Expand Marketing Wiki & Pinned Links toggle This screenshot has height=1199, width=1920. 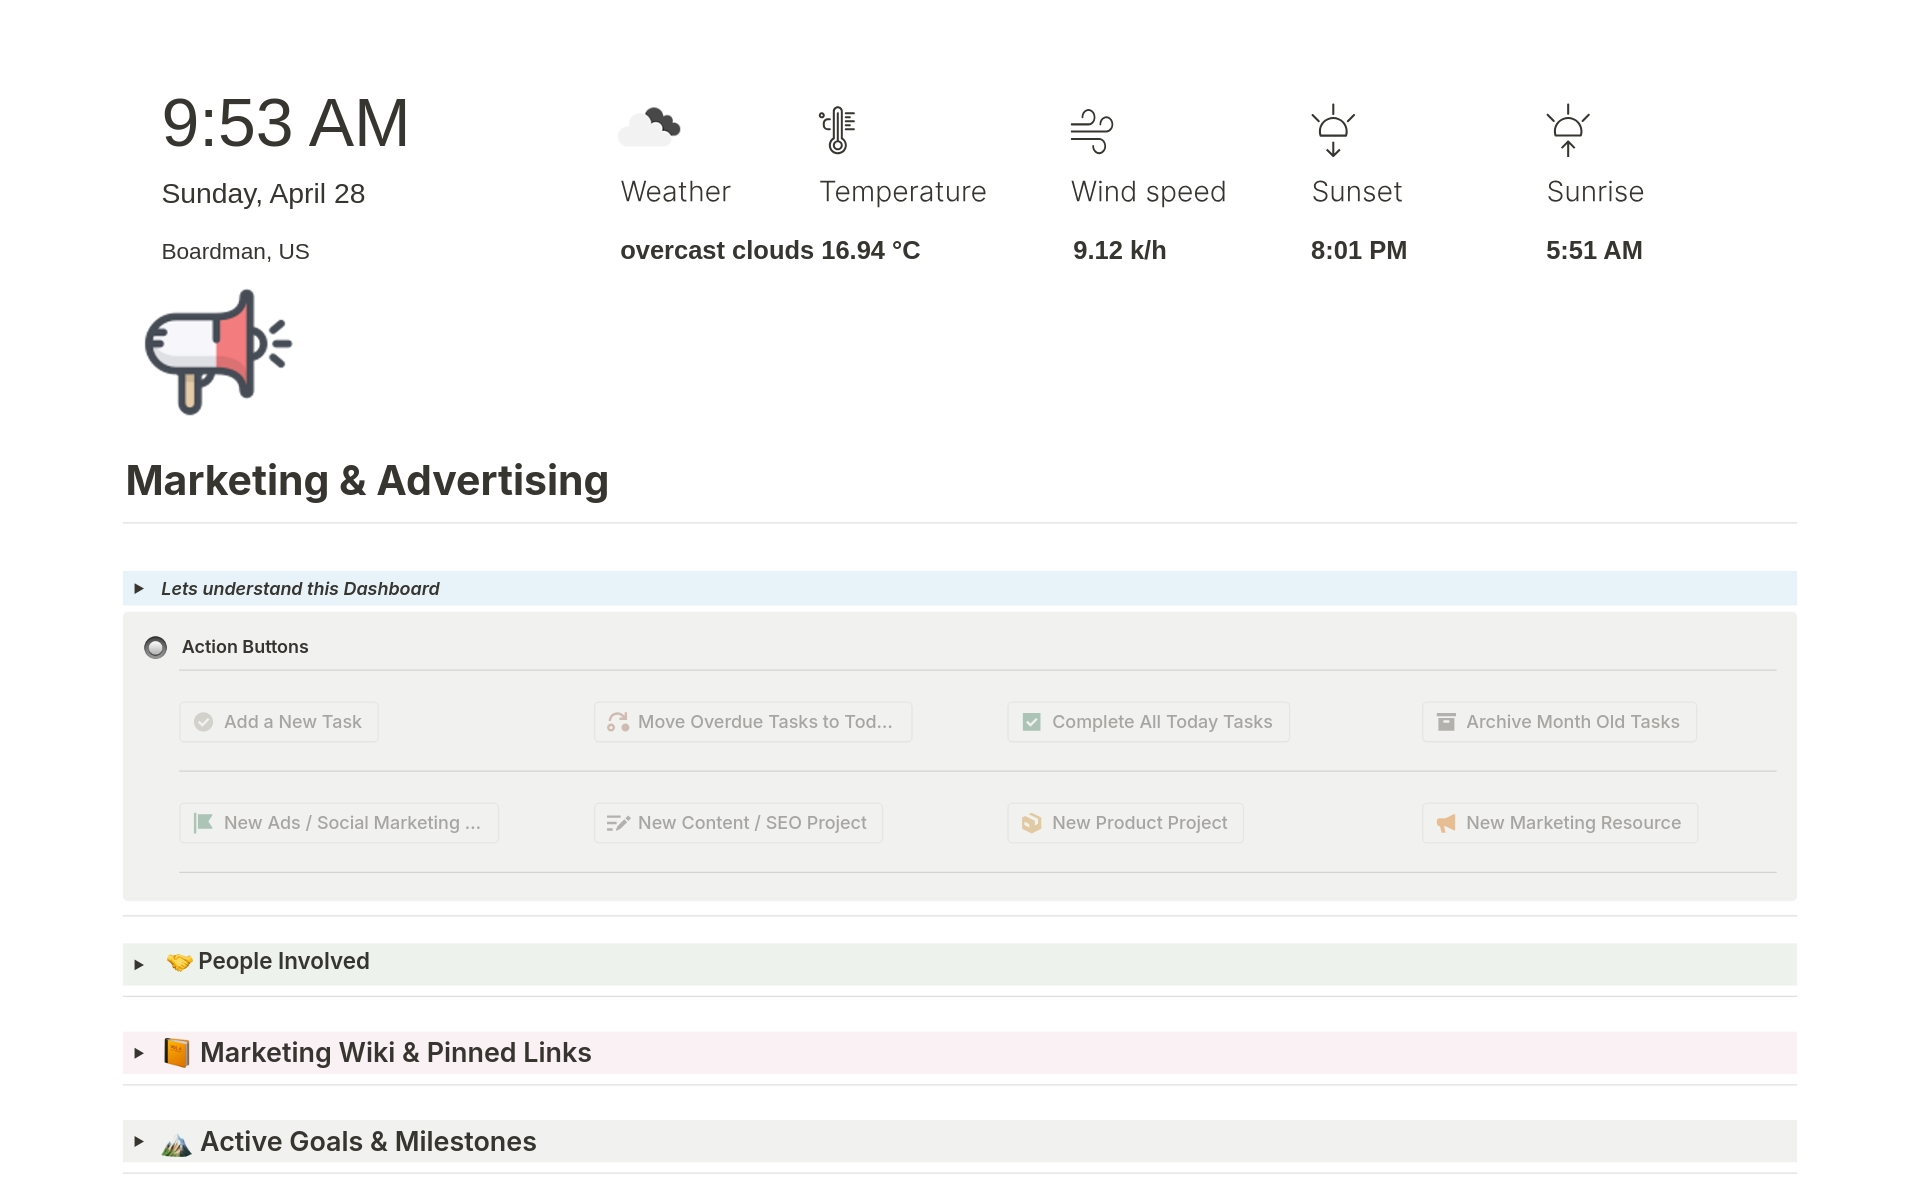tap(139, 1053)
